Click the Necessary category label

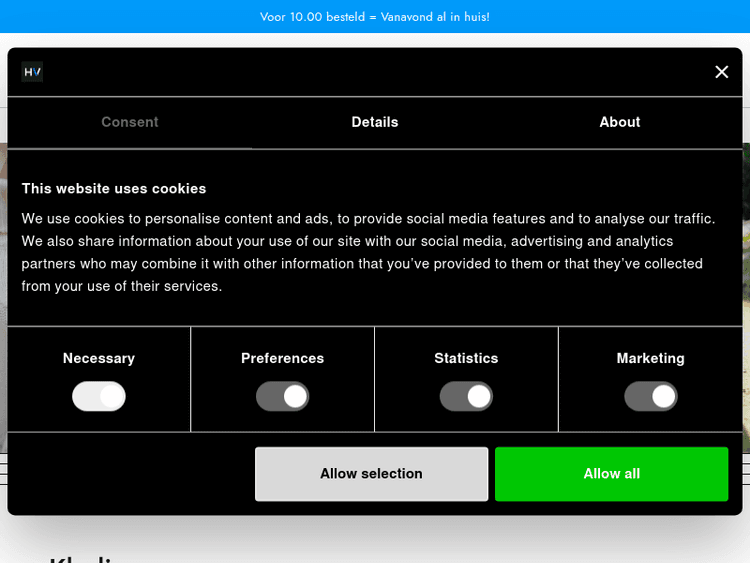pos(99,358)
